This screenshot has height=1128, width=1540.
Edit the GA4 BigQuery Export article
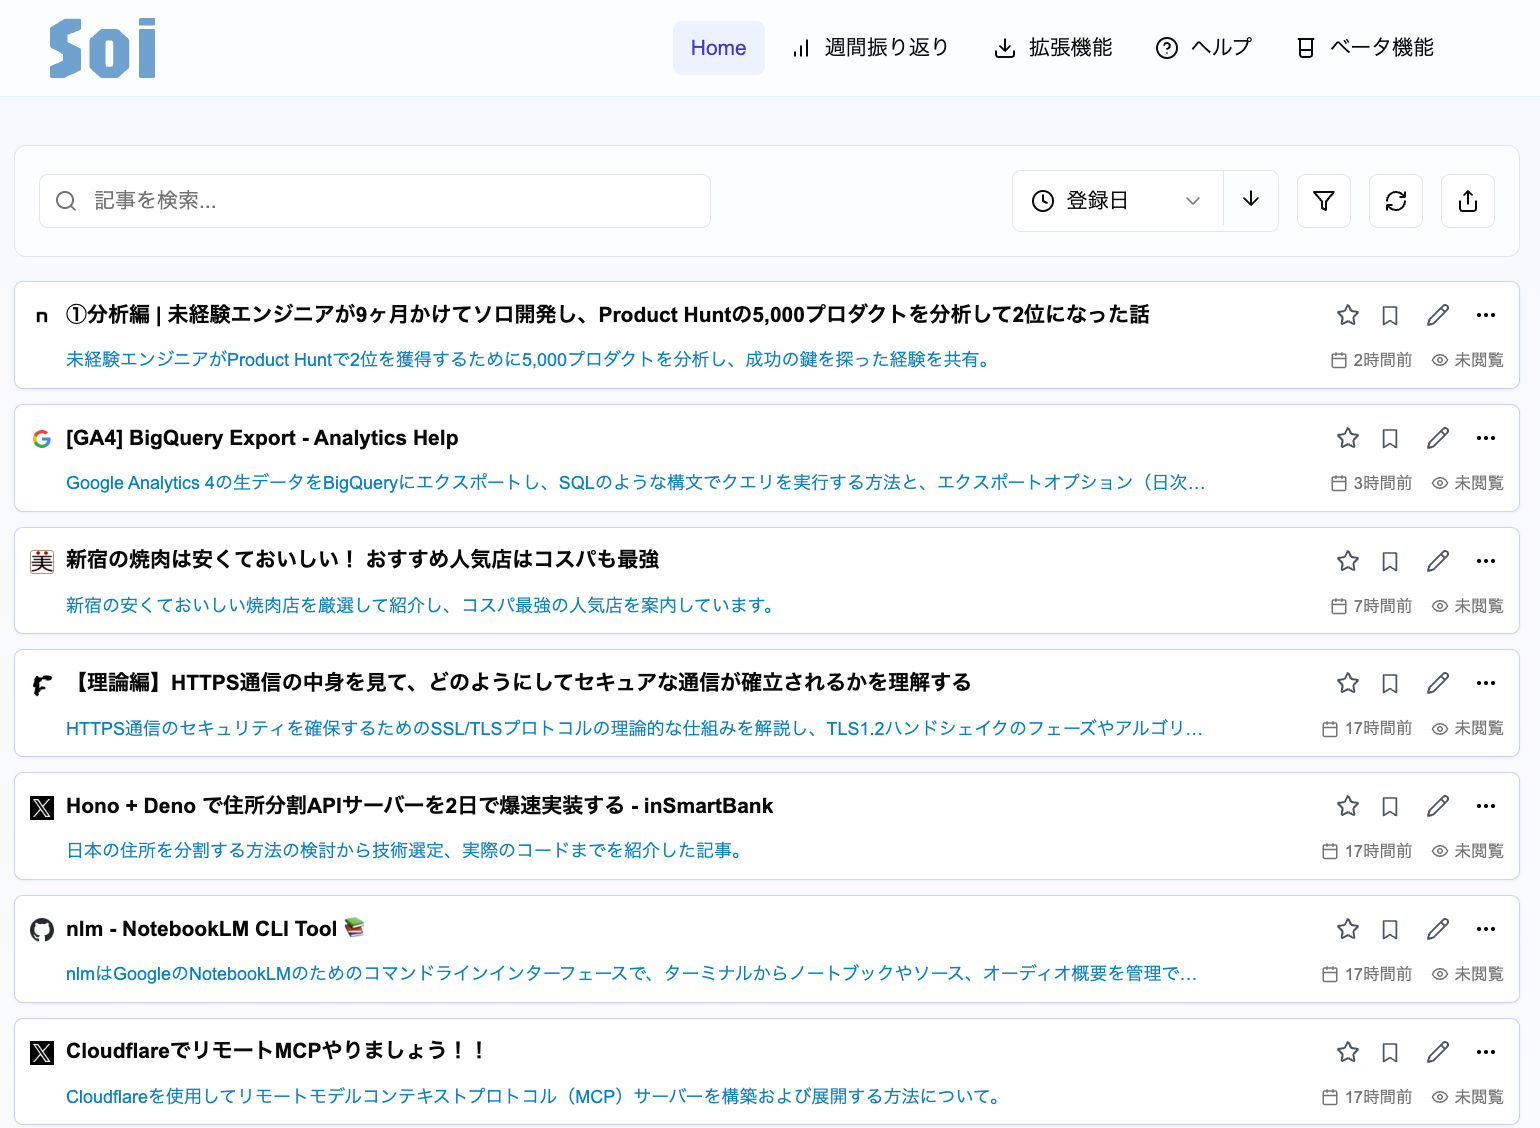1437,438
